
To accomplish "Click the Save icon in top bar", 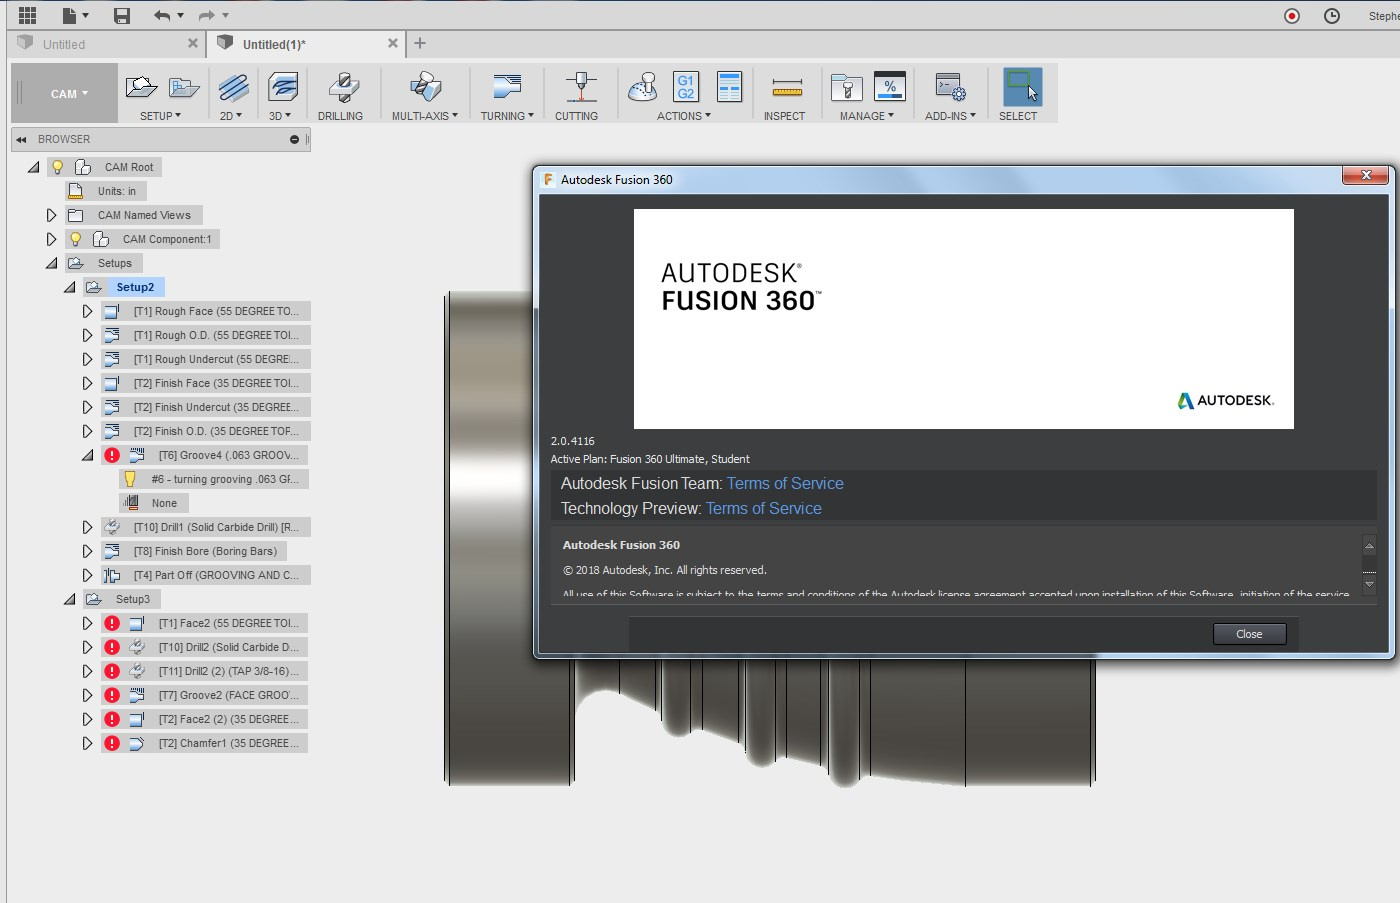I will pos(121,15).
